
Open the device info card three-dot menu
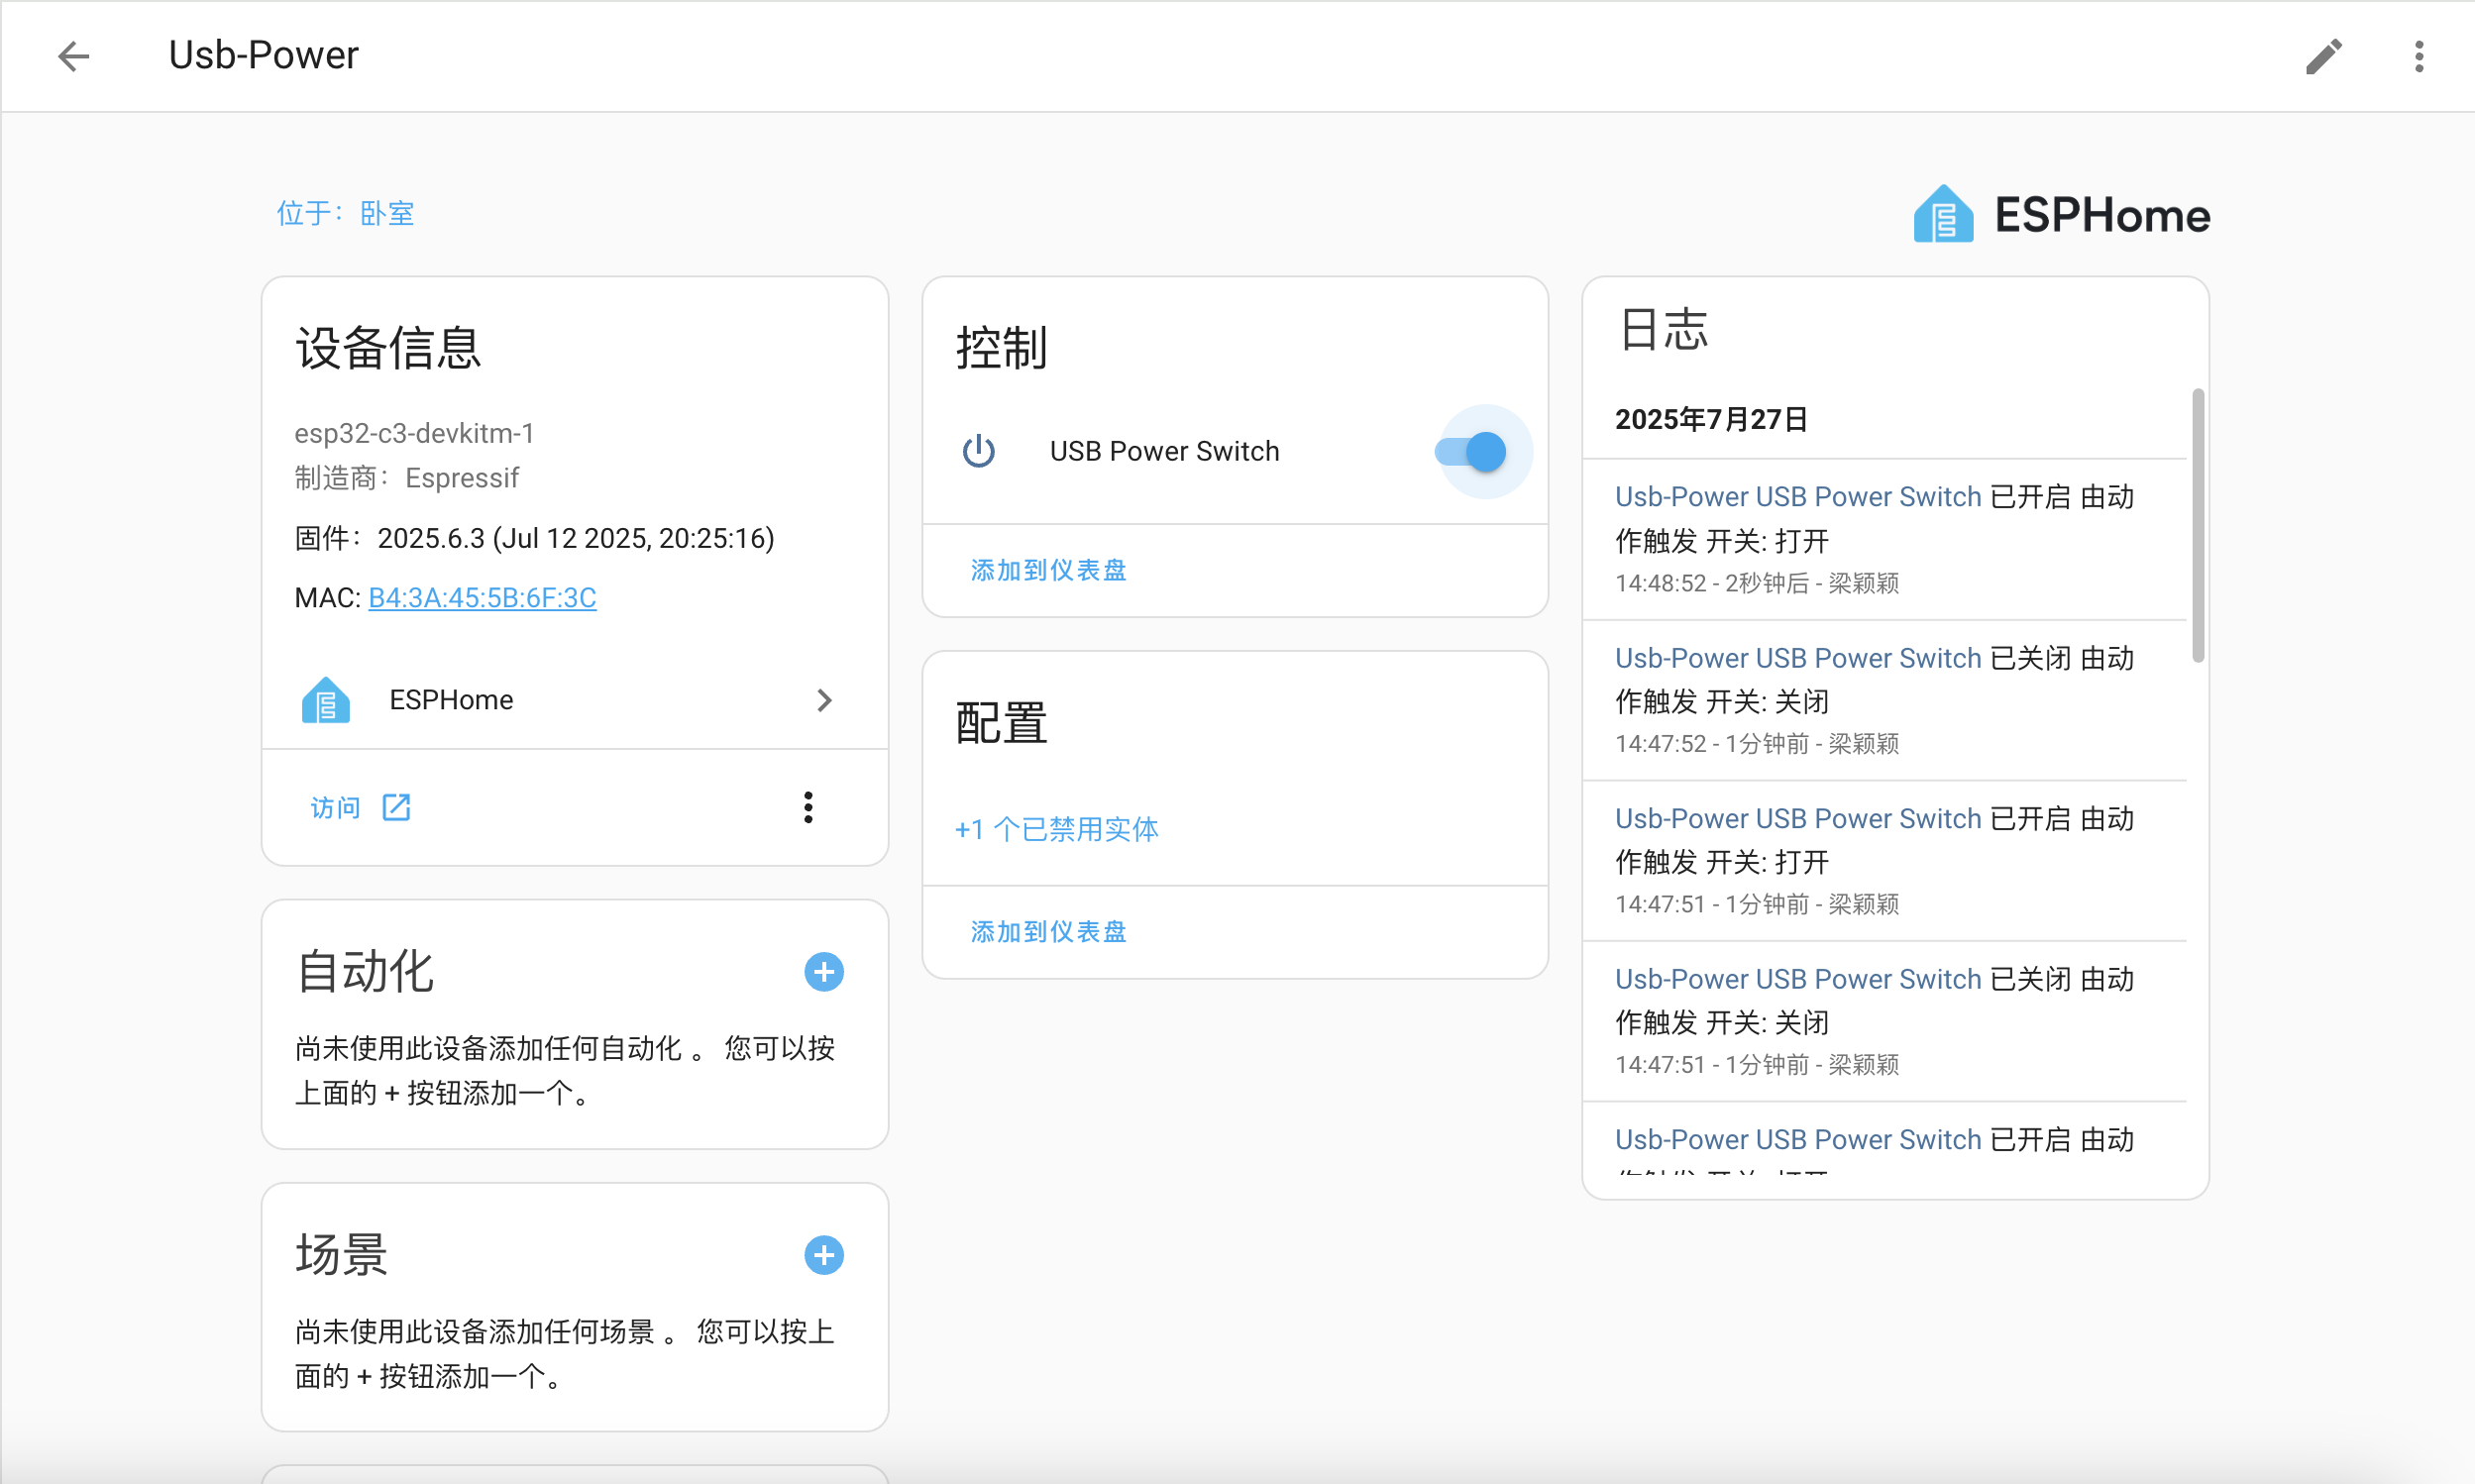[808, 807]
